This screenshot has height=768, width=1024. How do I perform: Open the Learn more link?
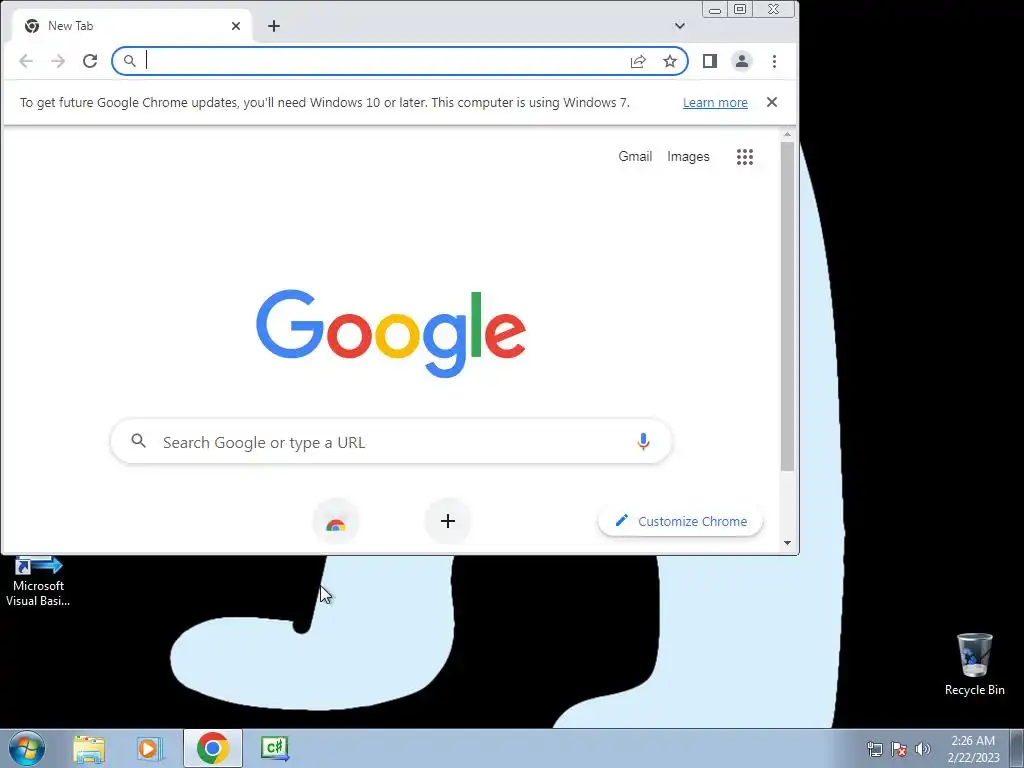click(715, 103)
